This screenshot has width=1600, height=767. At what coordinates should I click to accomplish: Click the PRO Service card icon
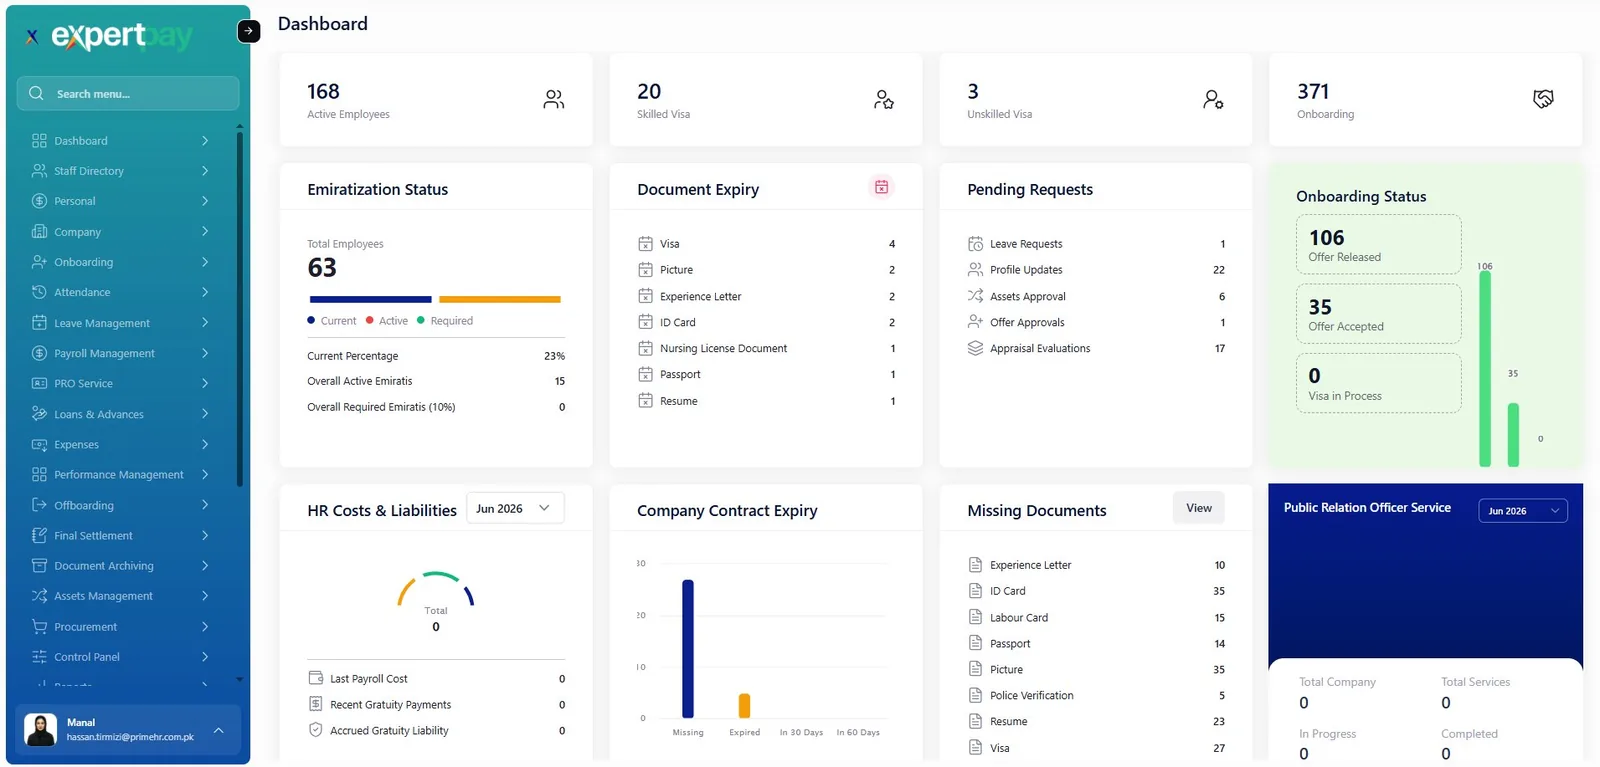click(39, 383)
